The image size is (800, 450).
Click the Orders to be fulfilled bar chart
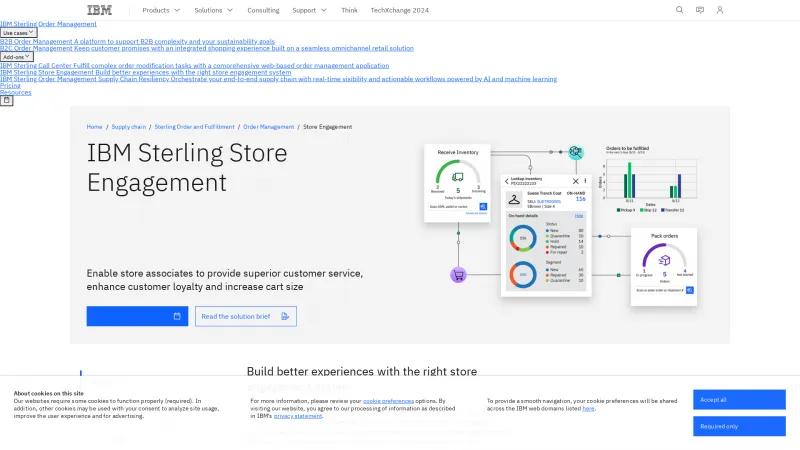pyautogui.click(x=650, y=179)
